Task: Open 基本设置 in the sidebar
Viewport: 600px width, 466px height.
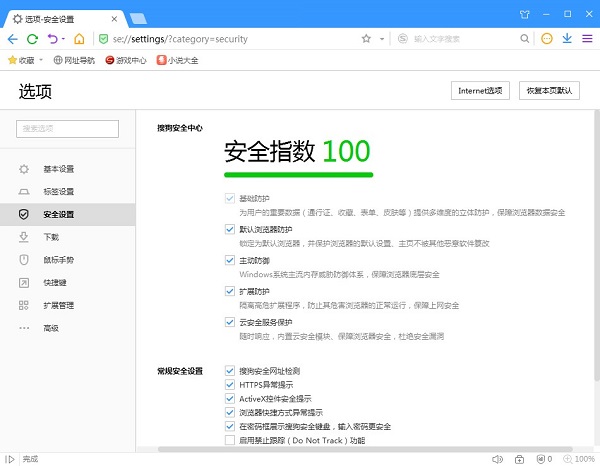Action: click(x=58, y=168)
